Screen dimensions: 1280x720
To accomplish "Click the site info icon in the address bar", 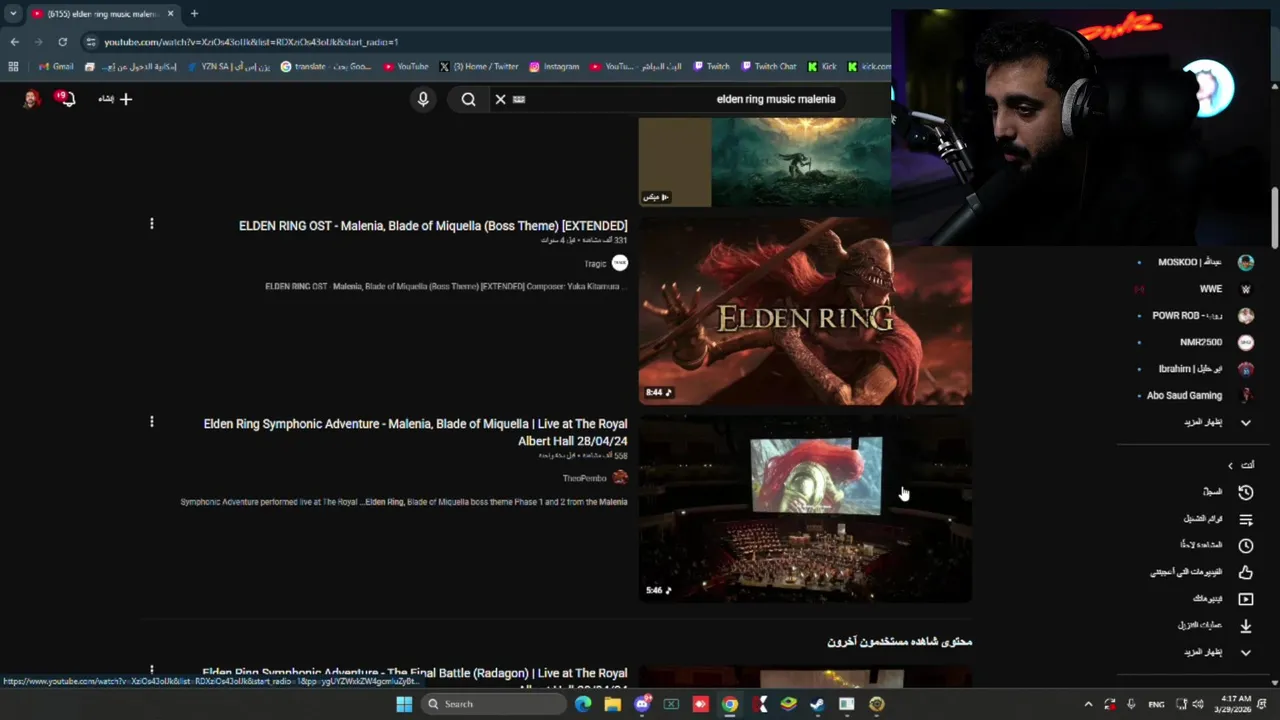I will (x=91, y=42).
